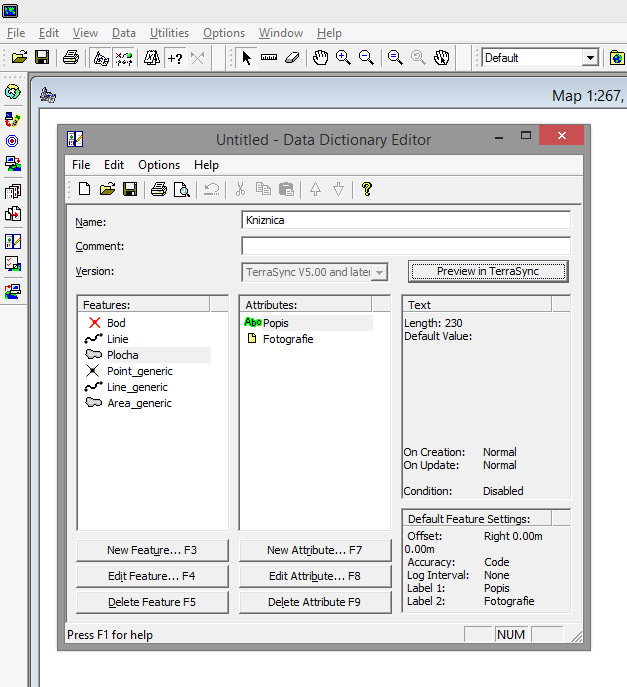The width and height of the screenshot is (627, 687).
Task: Click the Print icon in Data Dictionary Editor
Action: 159,189
